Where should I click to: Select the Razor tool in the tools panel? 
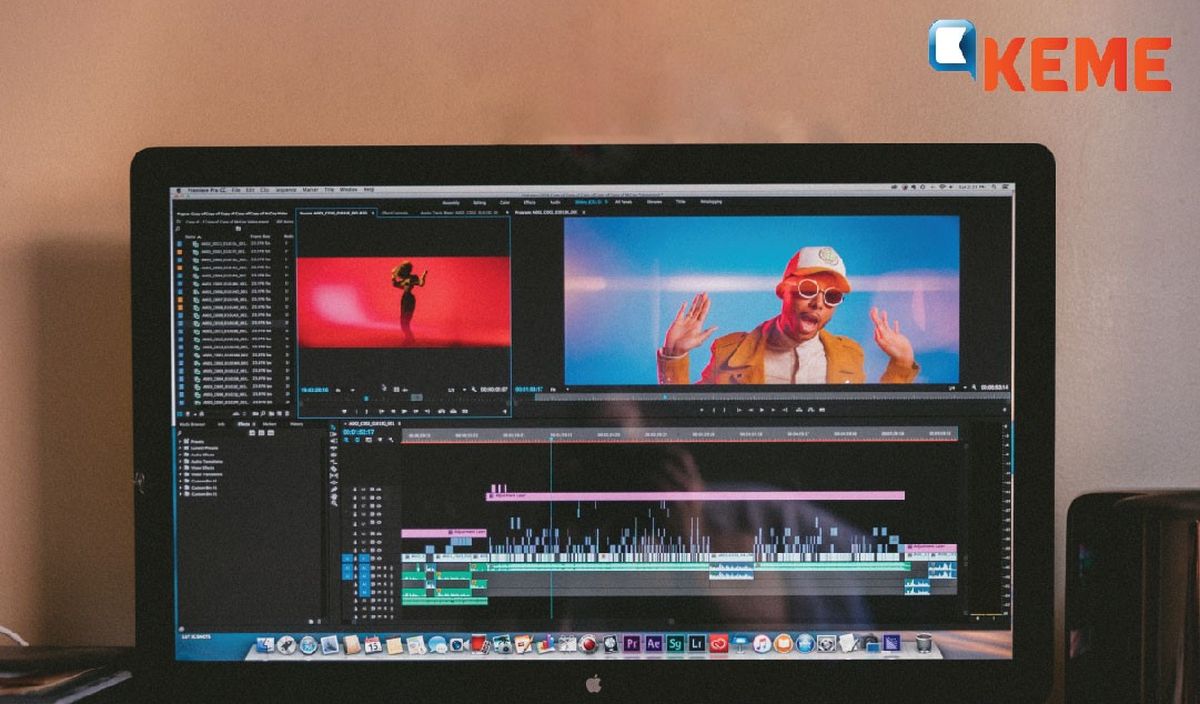333,469
